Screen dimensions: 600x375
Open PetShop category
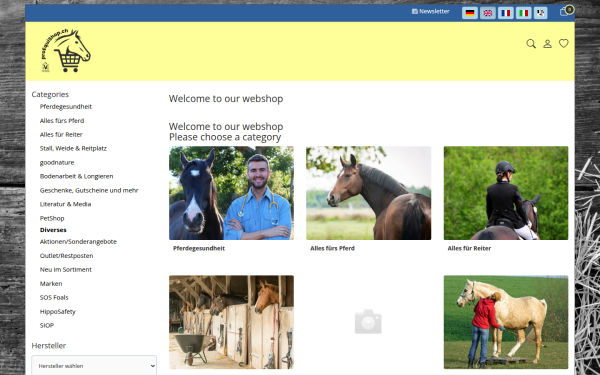coord(52,218)
